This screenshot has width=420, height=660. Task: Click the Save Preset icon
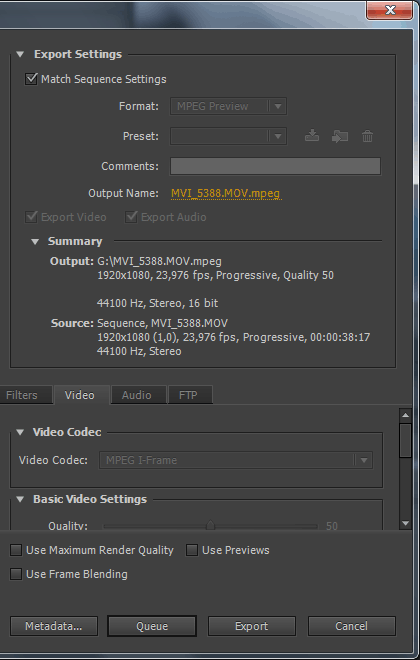tap(311, 136)
